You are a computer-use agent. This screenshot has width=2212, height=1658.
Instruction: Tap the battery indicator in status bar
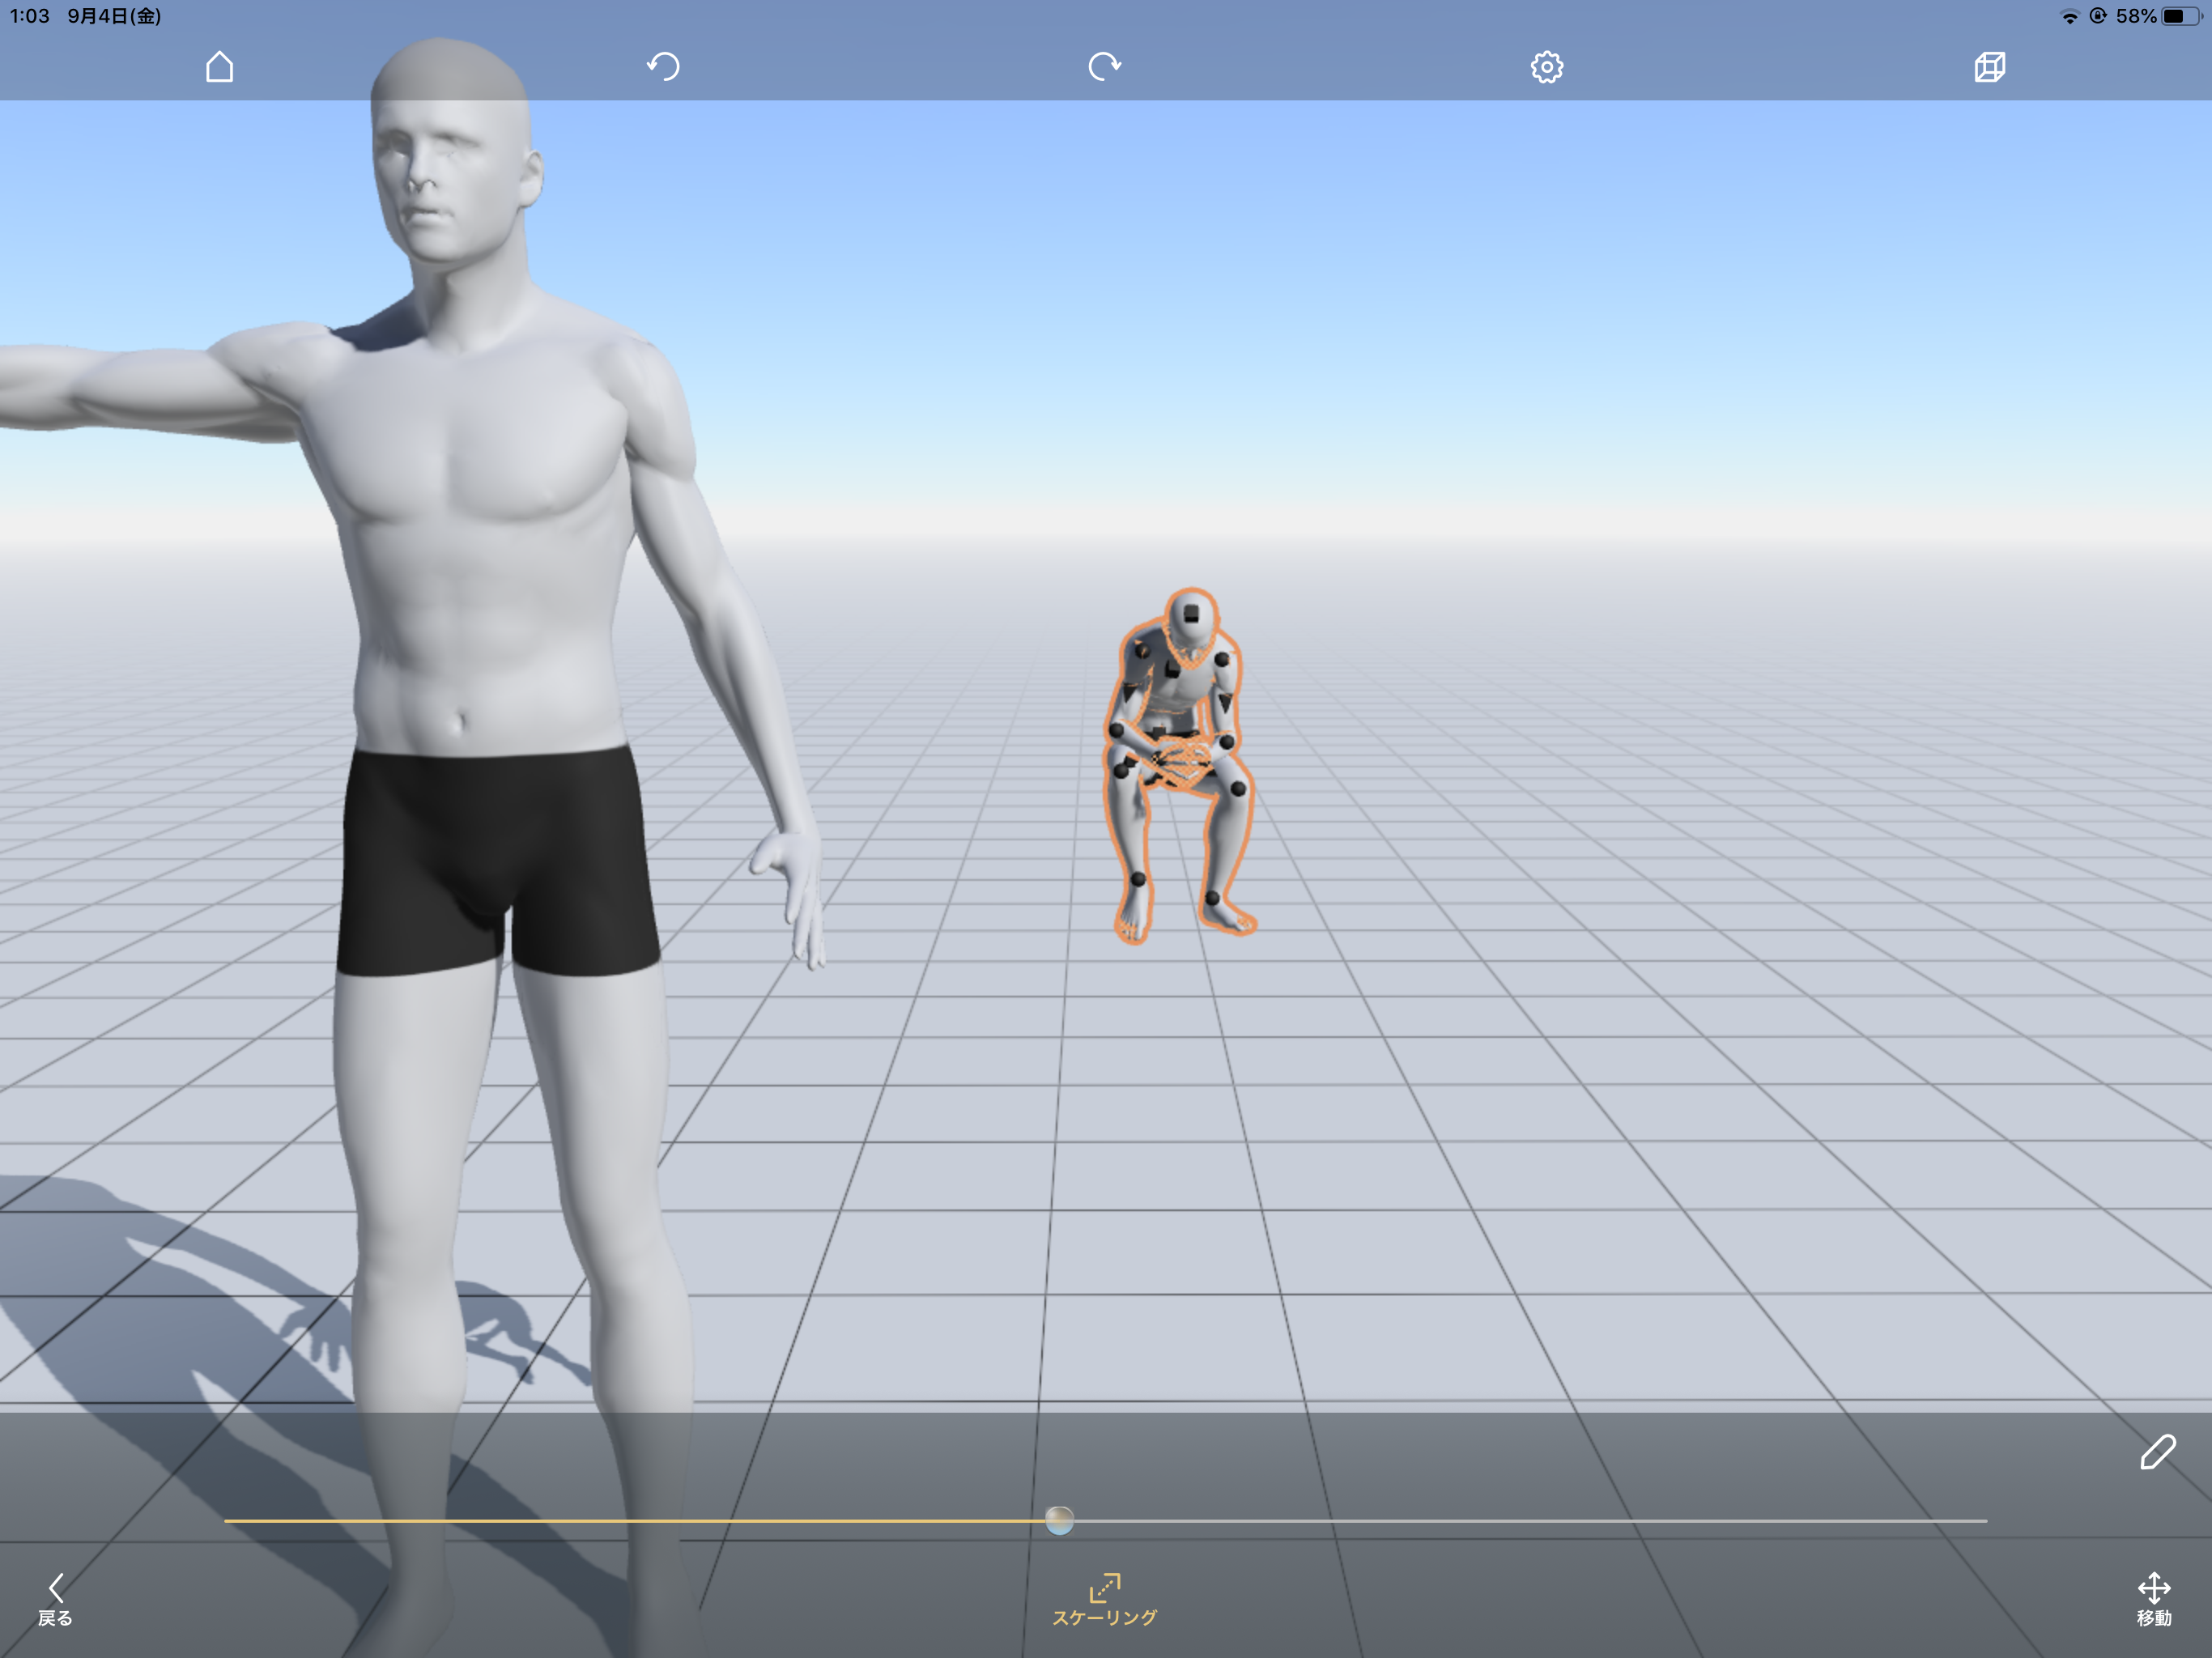coord(2181,16)
